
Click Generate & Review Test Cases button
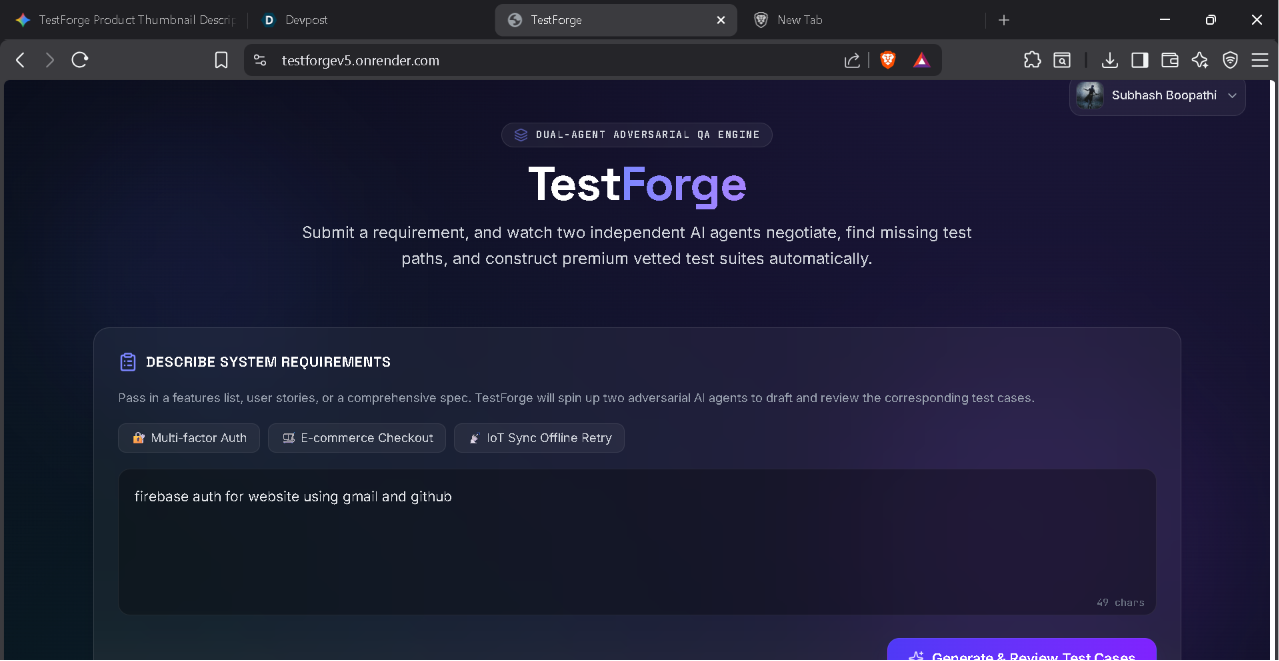pos(1021,650)
